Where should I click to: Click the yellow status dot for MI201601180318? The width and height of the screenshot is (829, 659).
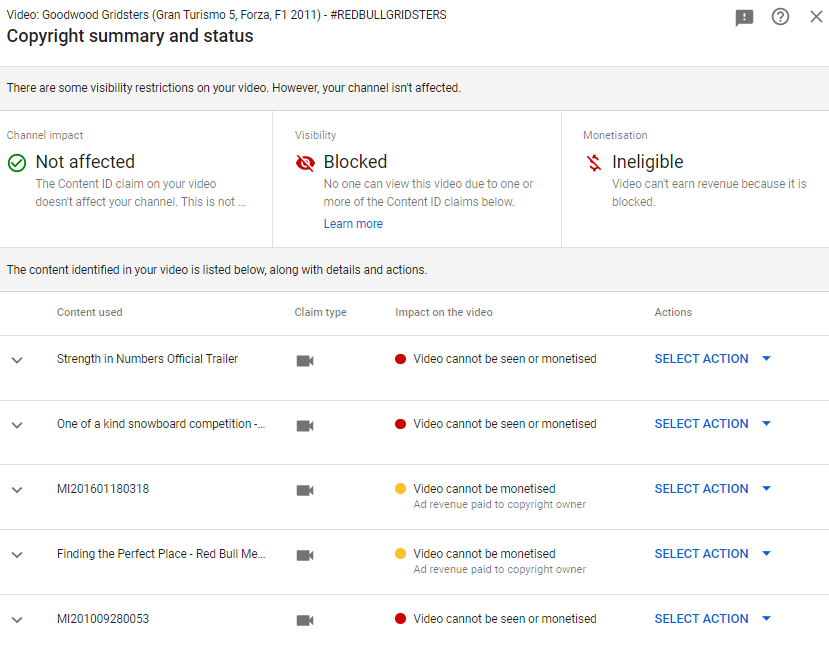tap(400, 489)
